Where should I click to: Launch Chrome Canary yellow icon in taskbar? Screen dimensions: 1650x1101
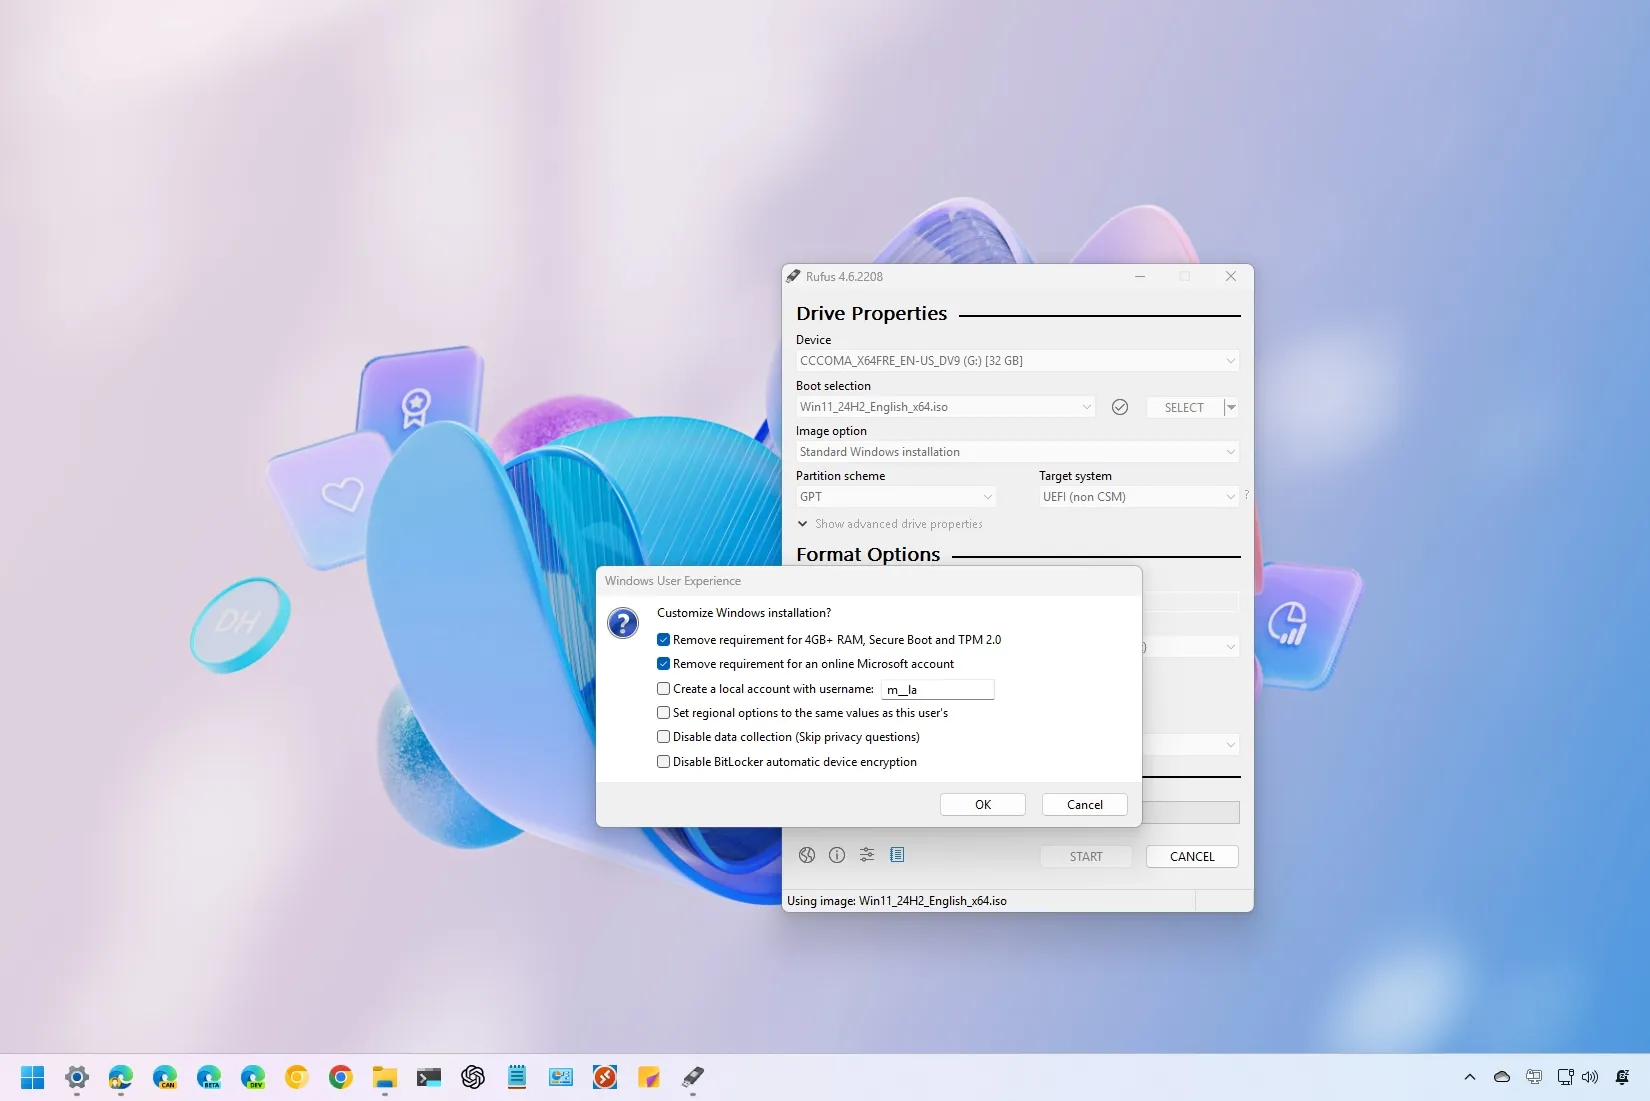[x=297, y=1077]
